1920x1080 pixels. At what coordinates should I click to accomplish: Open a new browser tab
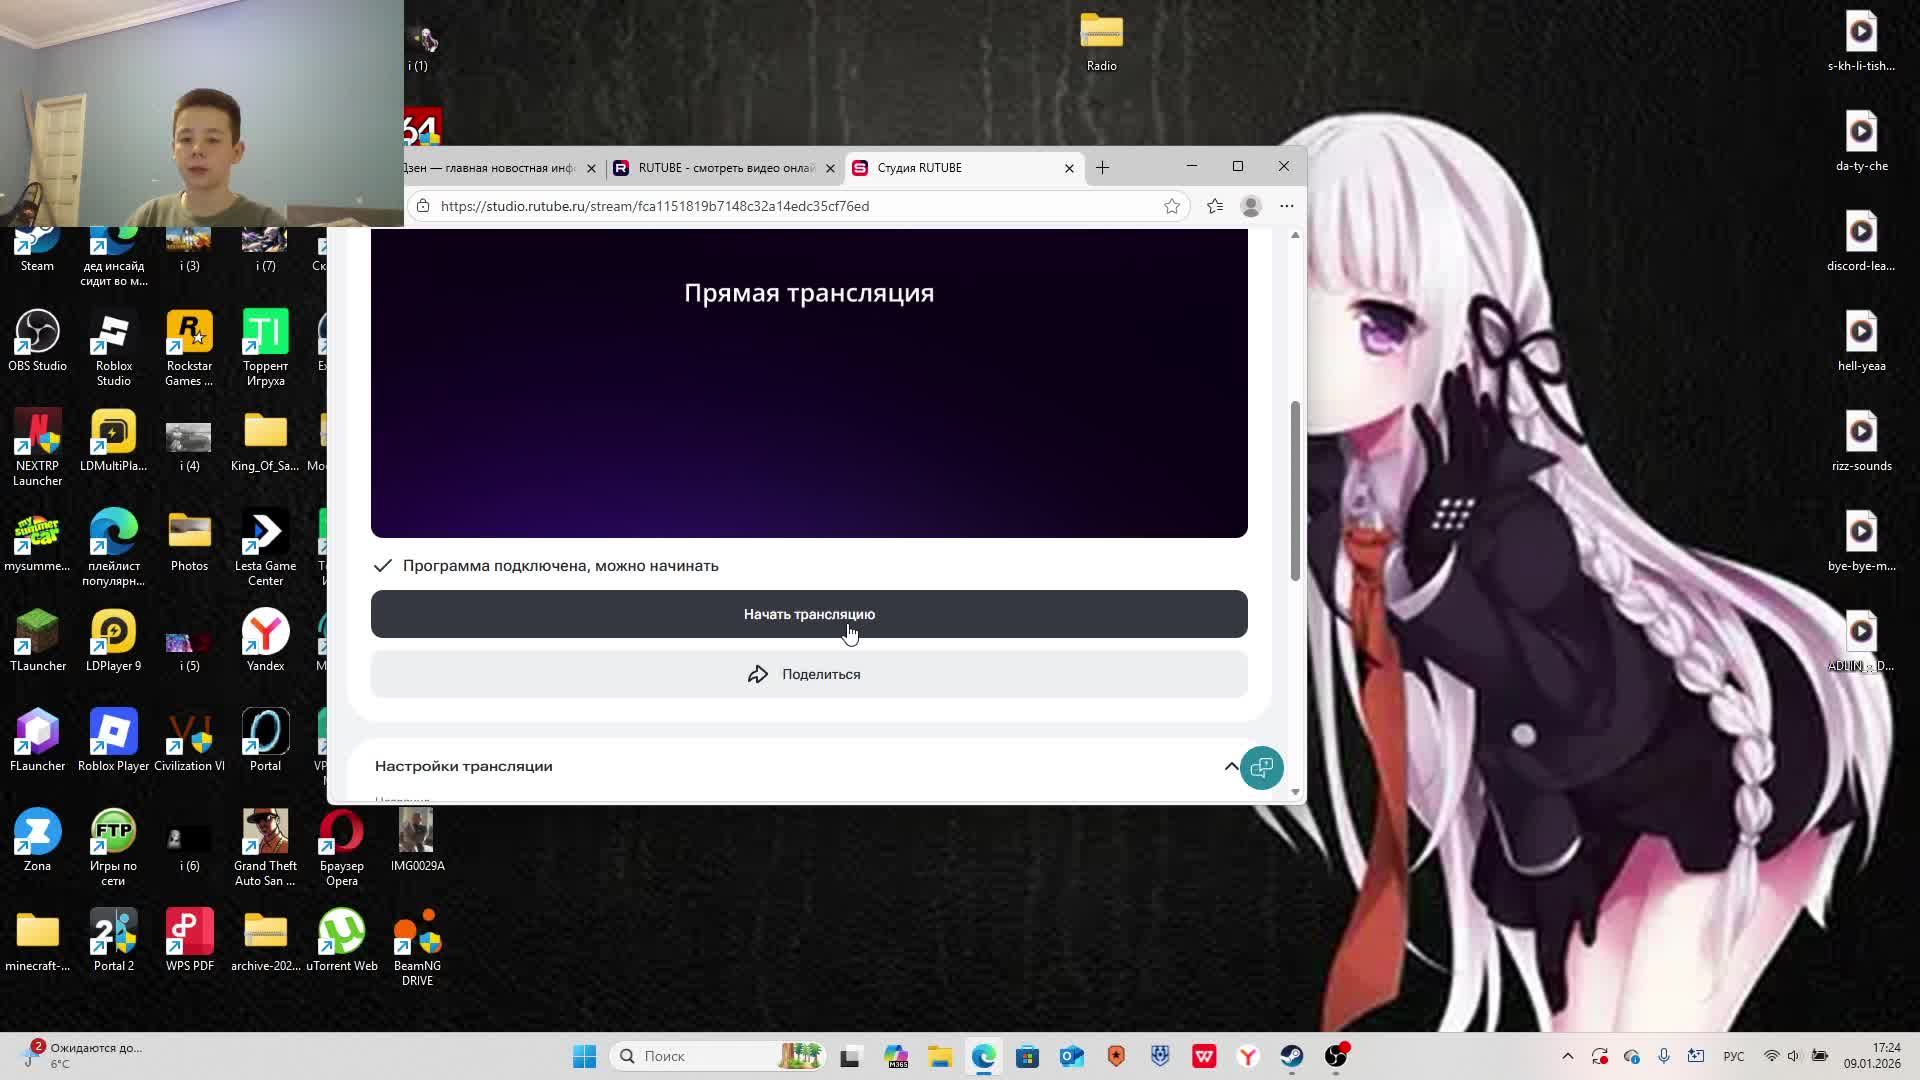pos(1102,168)
